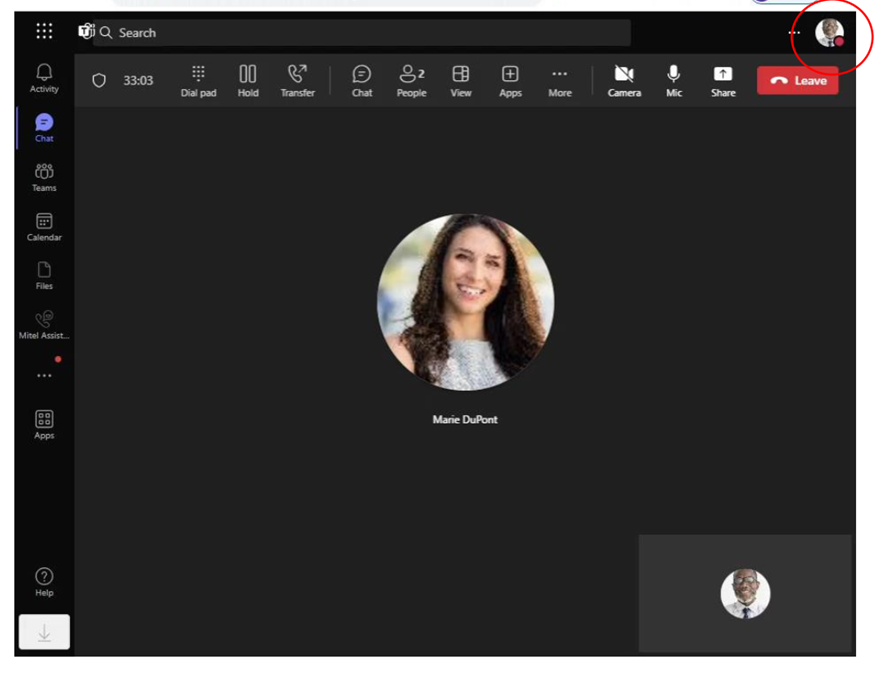Screen dimensions: 881x691
Task: Turn on your camera
Action: 624,80
